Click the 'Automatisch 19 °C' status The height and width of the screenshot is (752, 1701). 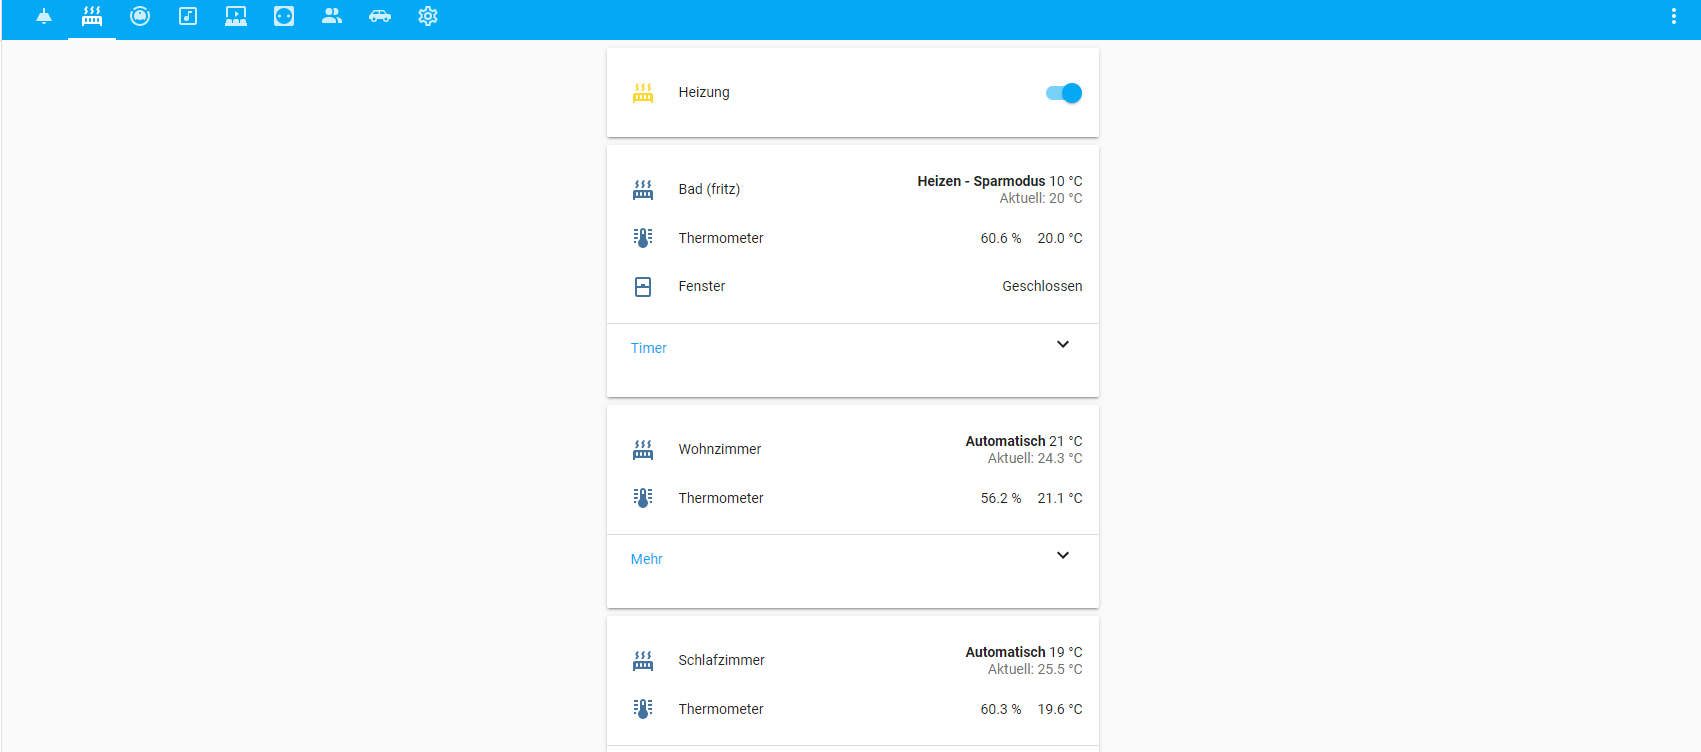click(1024, 652)
